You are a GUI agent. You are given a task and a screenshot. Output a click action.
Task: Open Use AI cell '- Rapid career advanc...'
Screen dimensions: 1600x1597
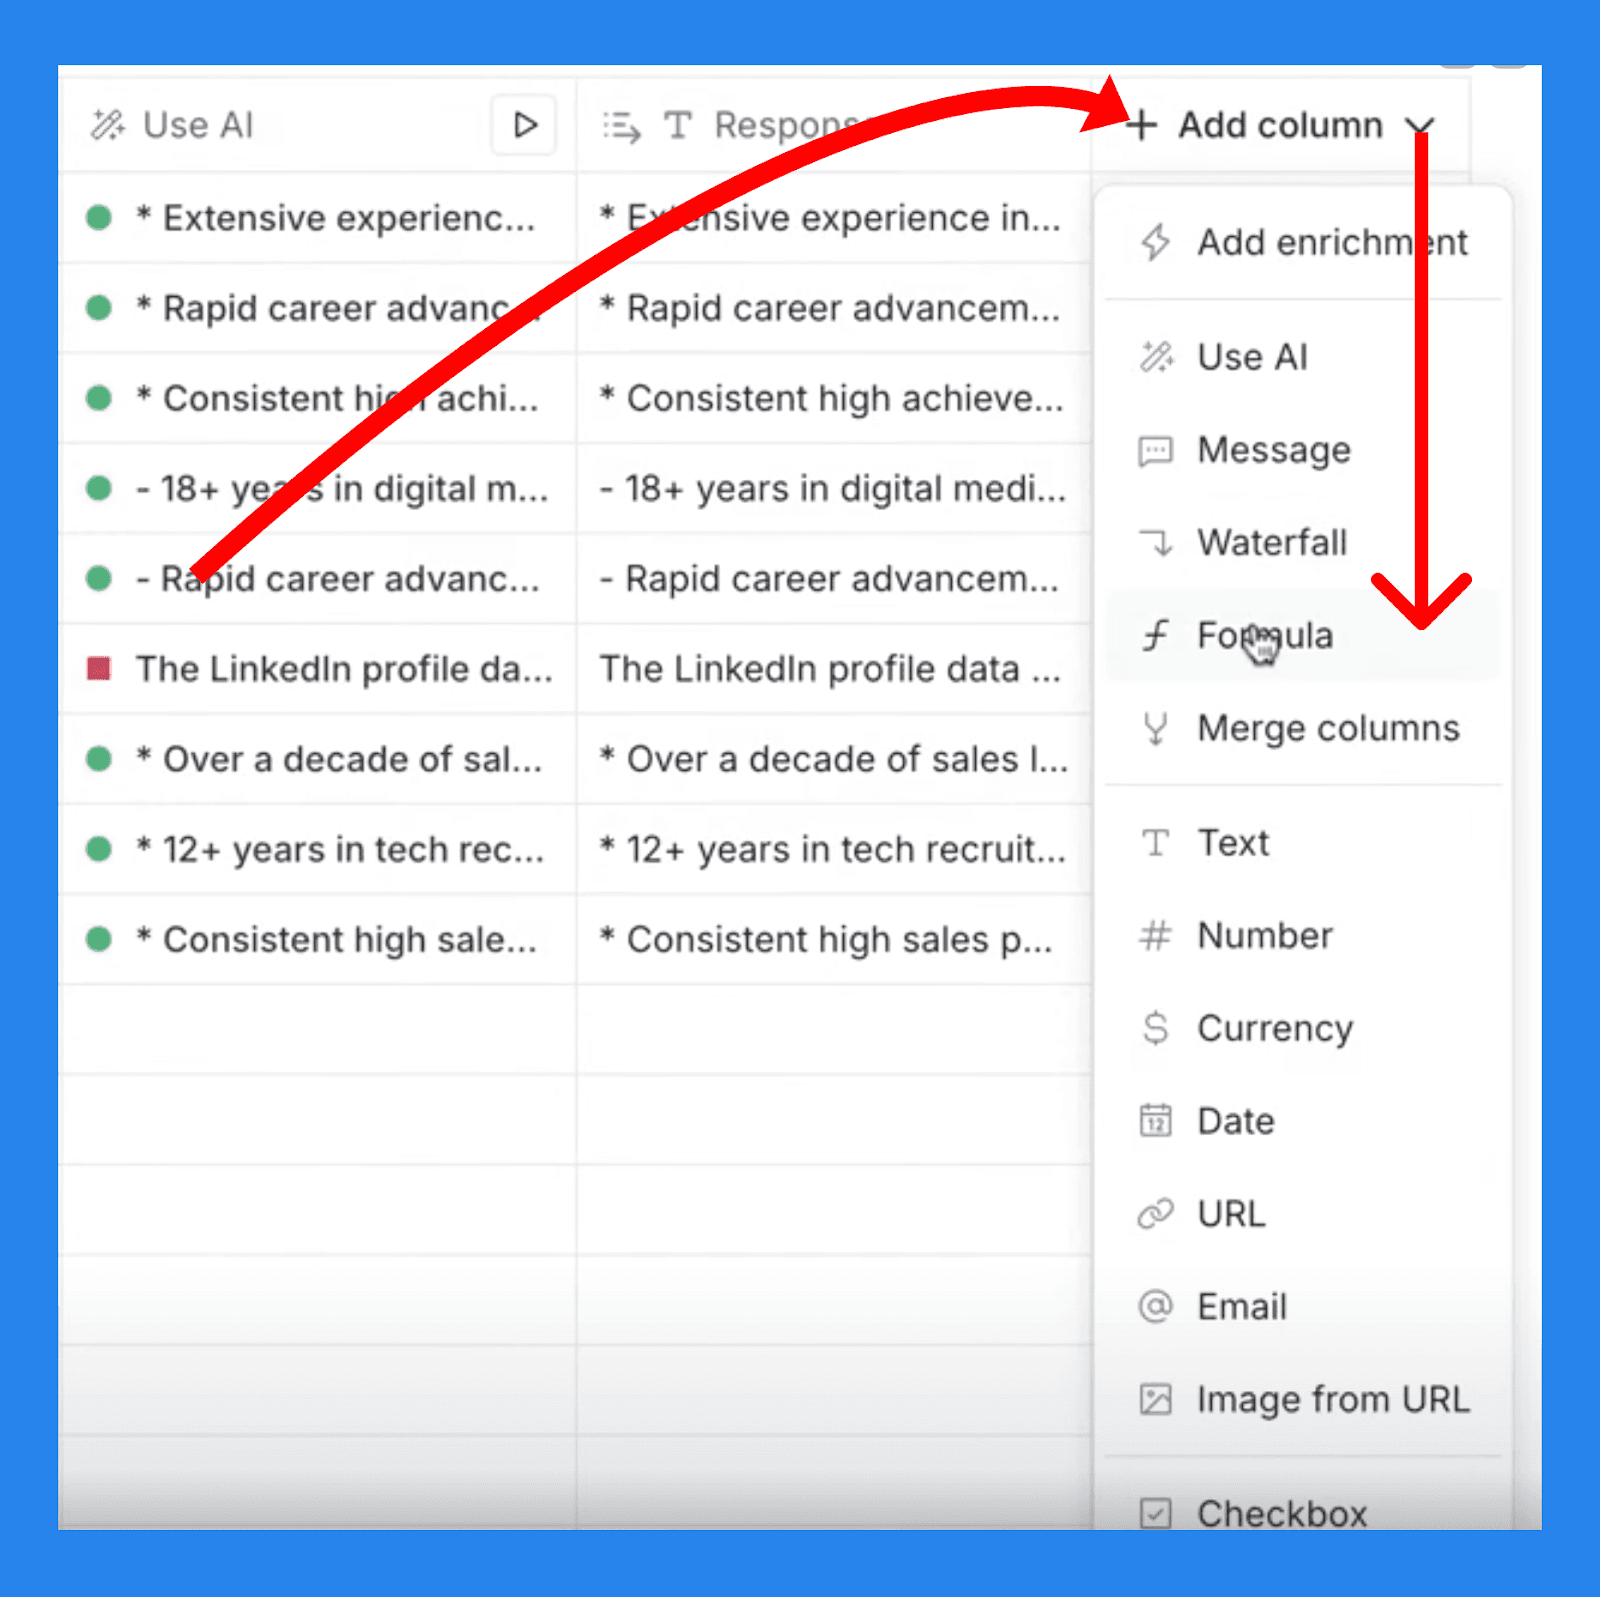[x=317, y=579]
